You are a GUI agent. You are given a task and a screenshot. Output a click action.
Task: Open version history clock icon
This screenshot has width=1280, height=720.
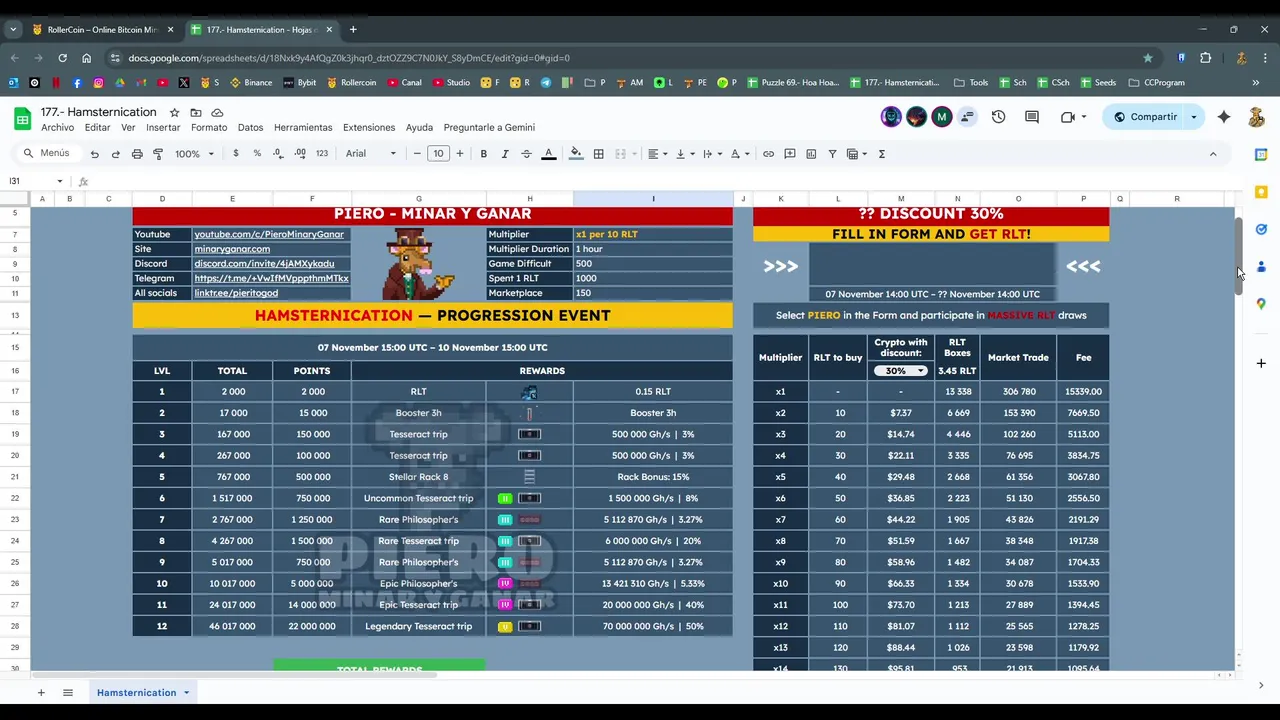[x=998, y=117]
